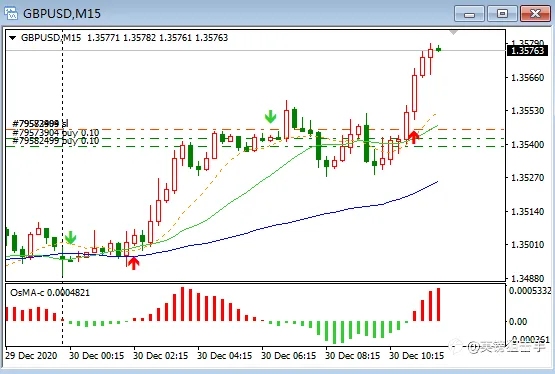This screenshot has height=374, width=555.
Task: Click the chart shift triangle marker
Action: [x=453, y=33]
